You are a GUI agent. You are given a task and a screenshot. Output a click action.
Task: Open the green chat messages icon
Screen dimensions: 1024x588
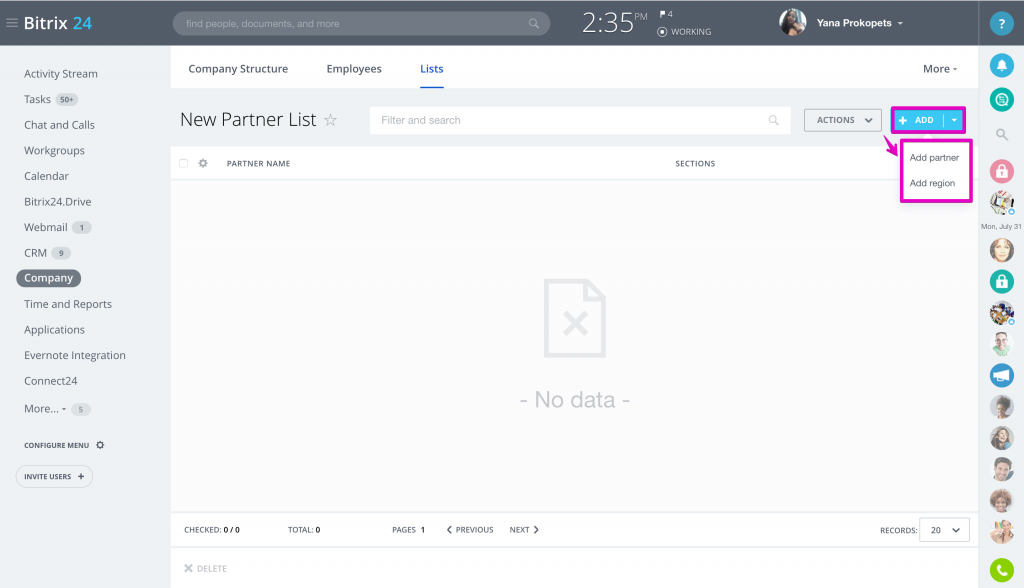point(1001,99)
